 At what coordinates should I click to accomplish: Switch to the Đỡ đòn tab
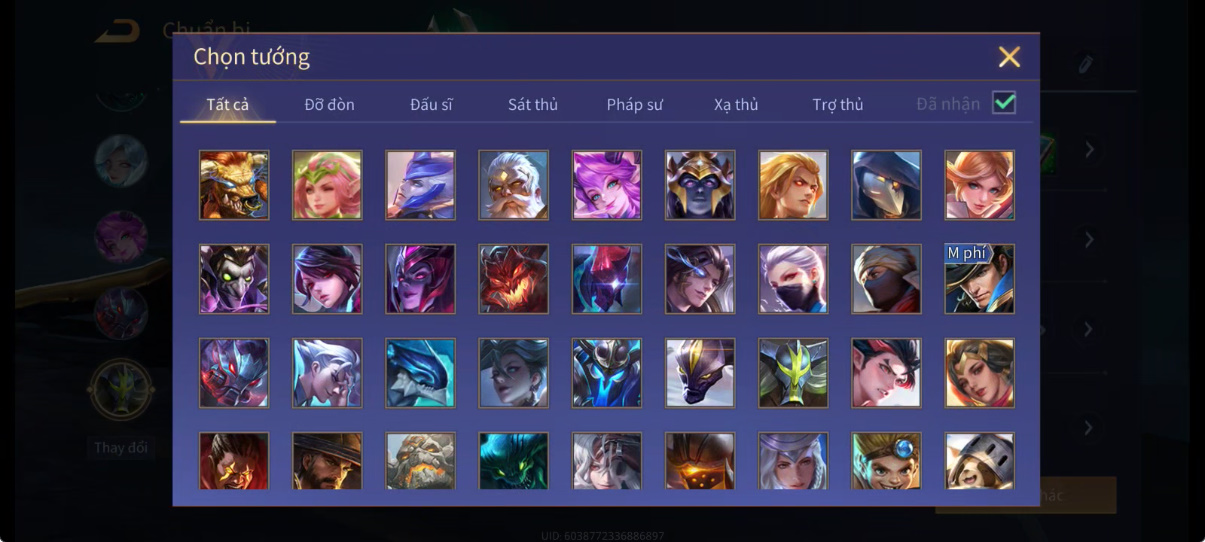(x=329, y=104)
